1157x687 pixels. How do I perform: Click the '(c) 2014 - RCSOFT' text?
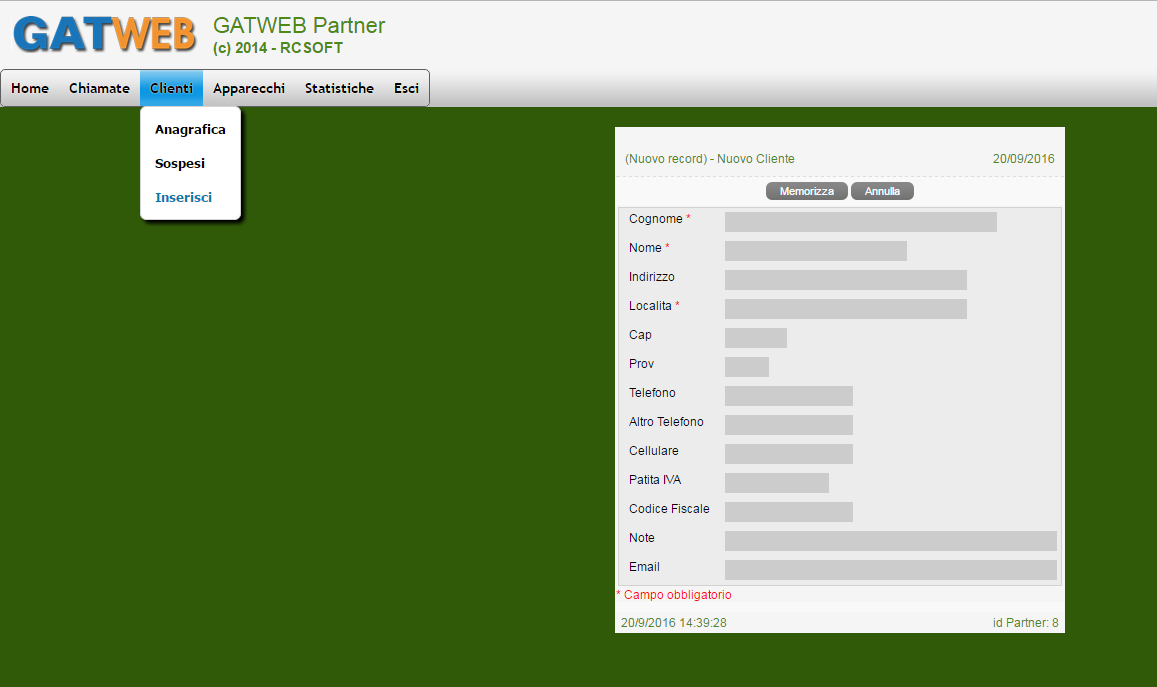click(278, 48)
